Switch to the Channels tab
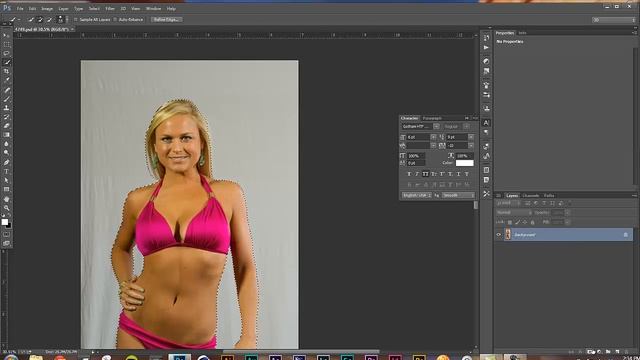The width and height of the screenshot is (640, 360). click(x=531, y=196)
